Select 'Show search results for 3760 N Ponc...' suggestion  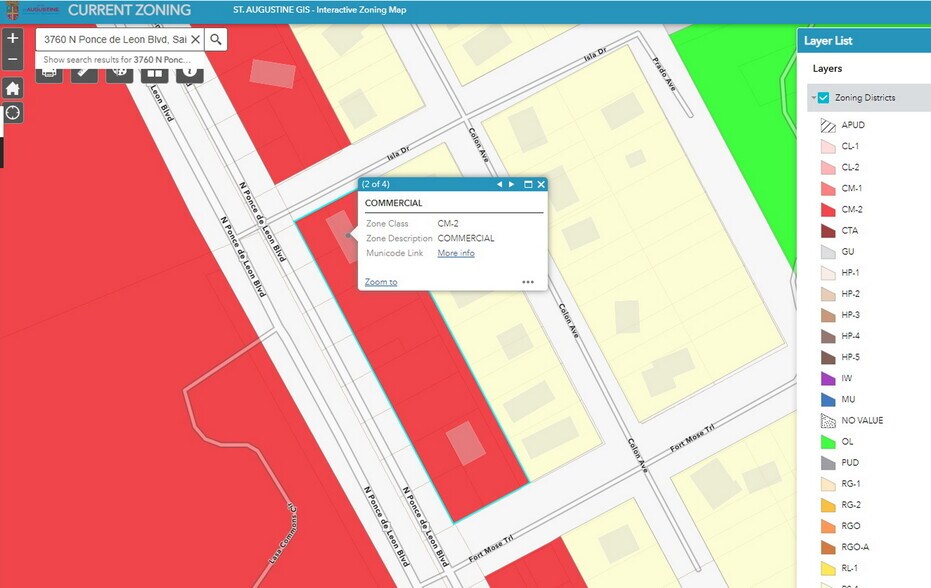click(118, 60)
